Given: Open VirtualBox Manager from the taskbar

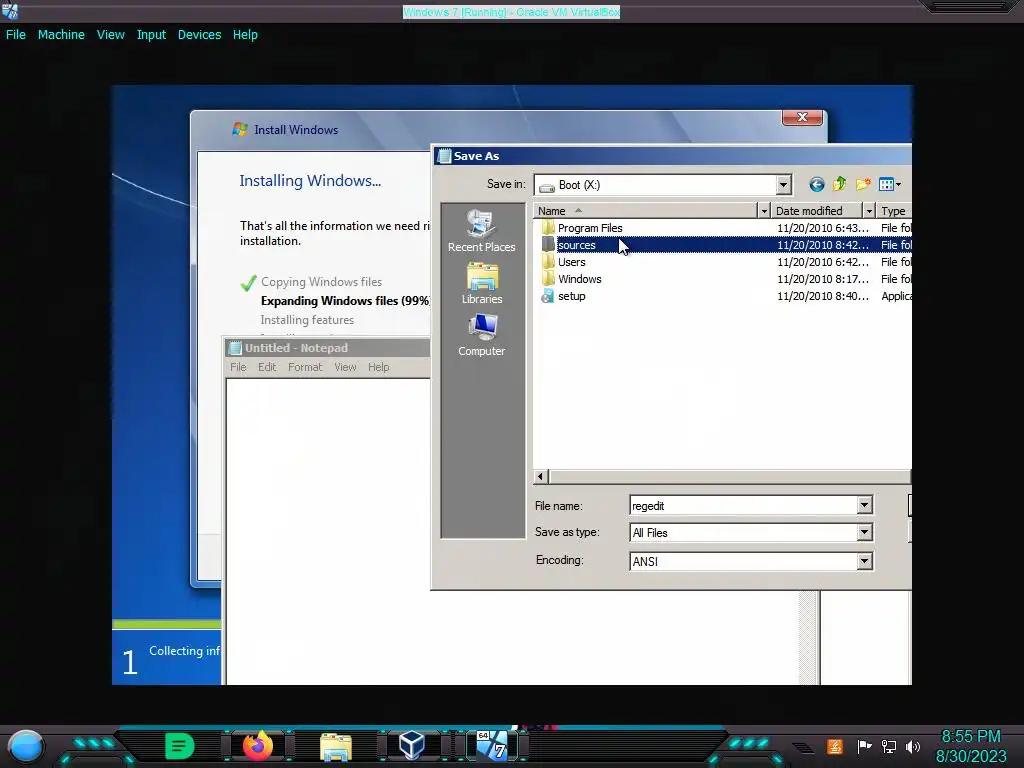Looking at the screenshot, I should (x=412, y=746).
